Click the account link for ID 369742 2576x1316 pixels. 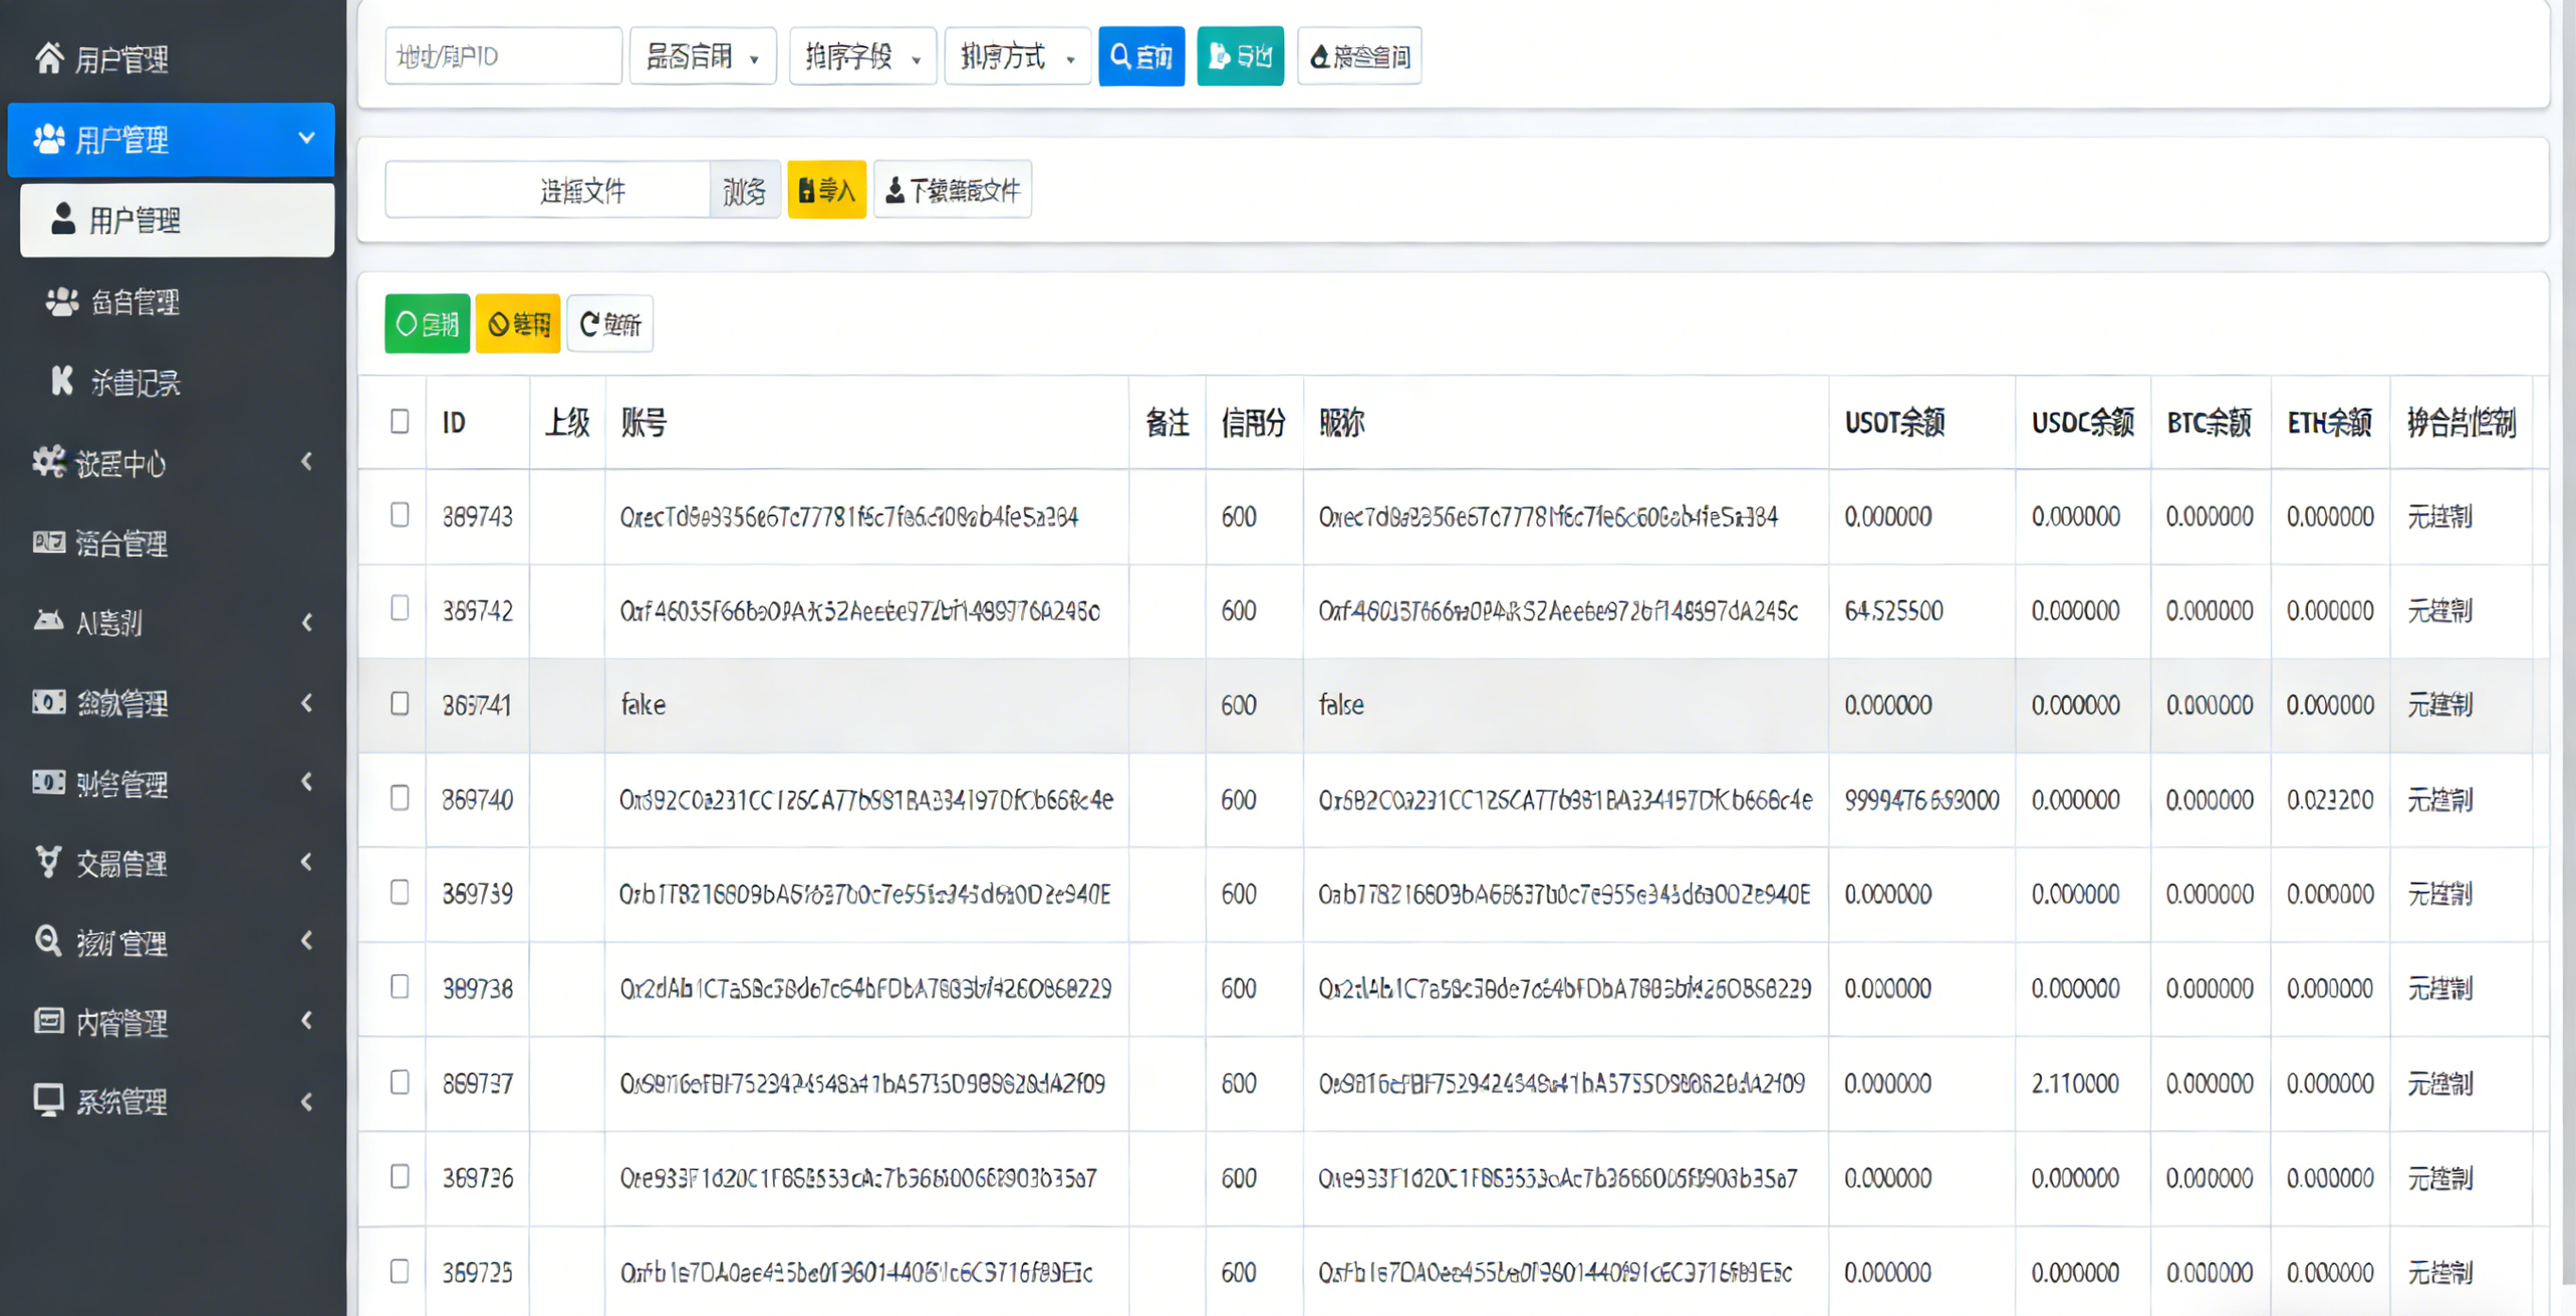859,611
